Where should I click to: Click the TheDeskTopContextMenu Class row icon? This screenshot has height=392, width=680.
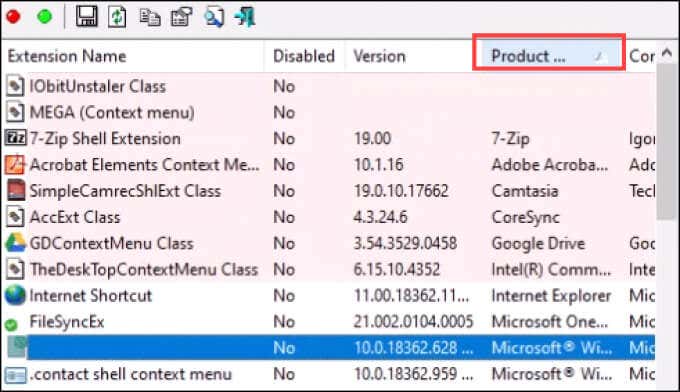point(15,269)
